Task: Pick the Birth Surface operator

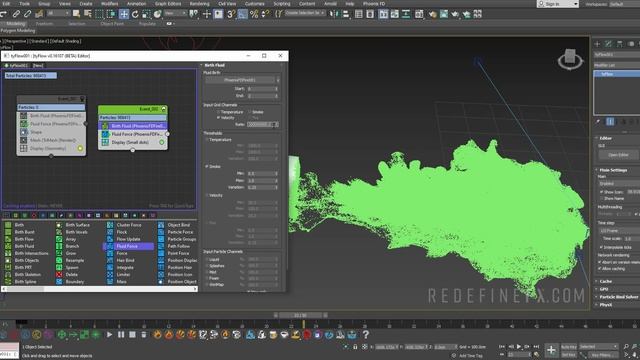Action: [78, 225]
